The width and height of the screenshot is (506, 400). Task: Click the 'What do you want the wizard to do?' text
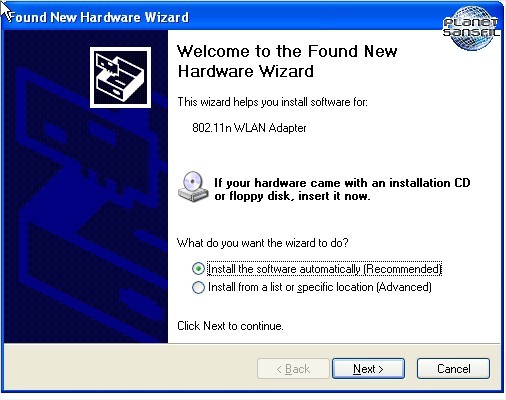point(263,243)
